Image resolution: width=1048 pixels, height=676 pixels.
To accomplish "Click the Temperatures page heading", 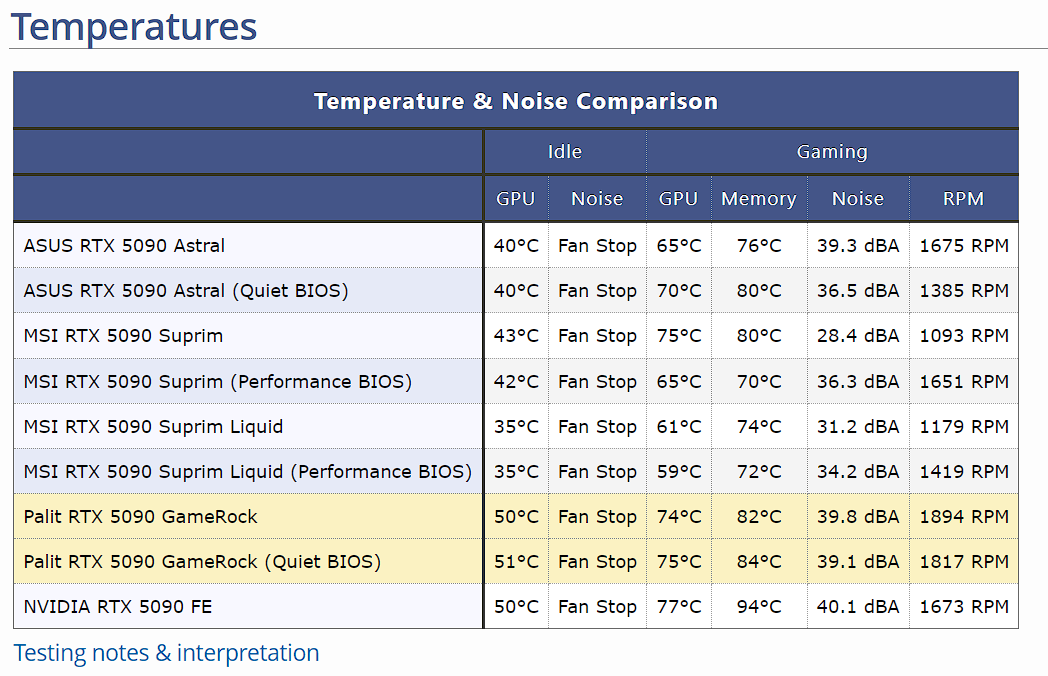I will [134, 26].
